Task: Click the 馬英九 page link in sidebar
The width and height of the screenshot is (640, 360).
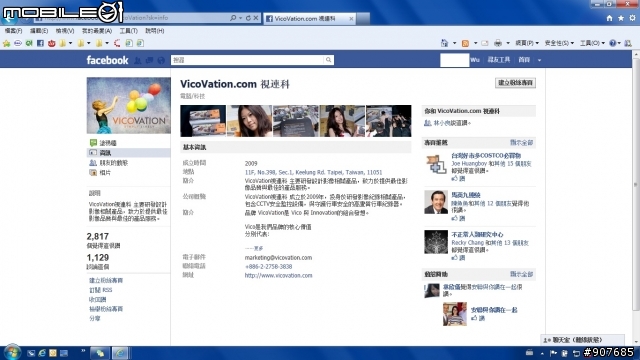Action: (466, 195)
